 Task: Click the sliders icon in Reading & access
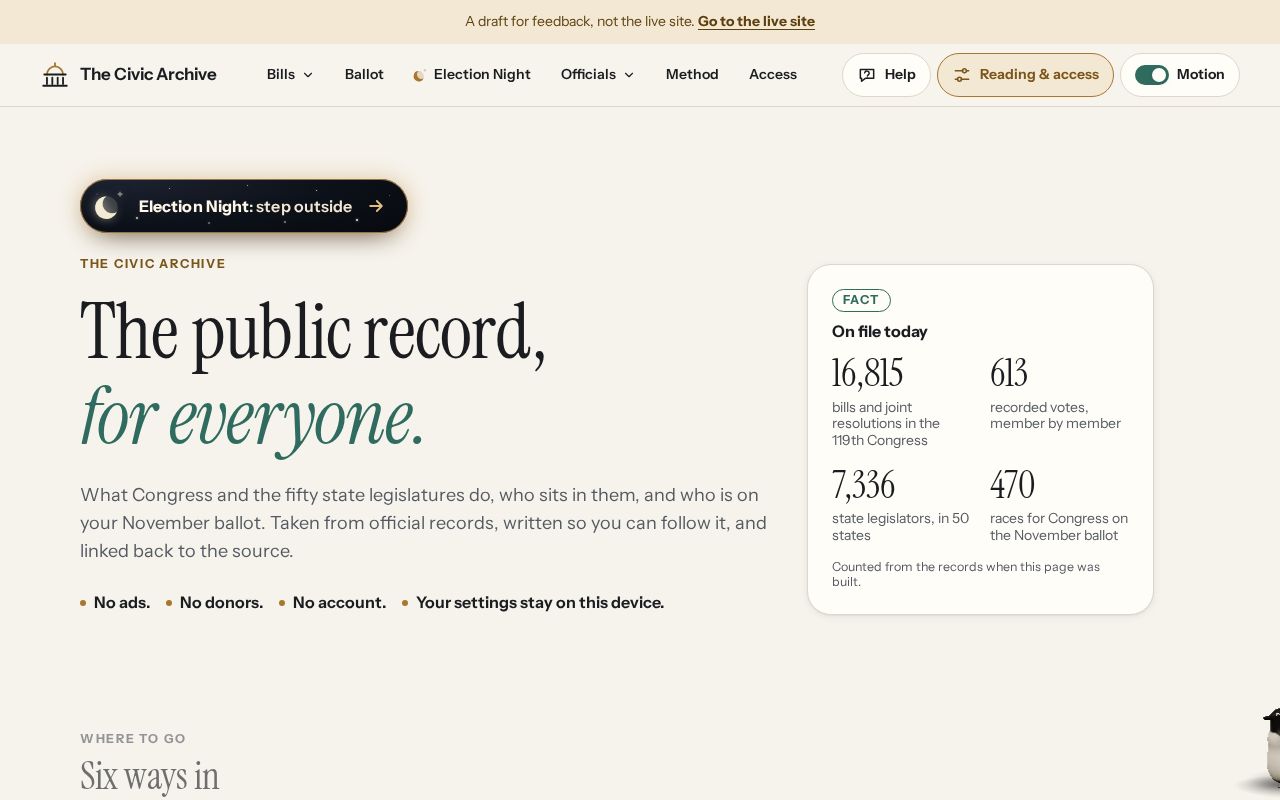[x=962, y=75]
